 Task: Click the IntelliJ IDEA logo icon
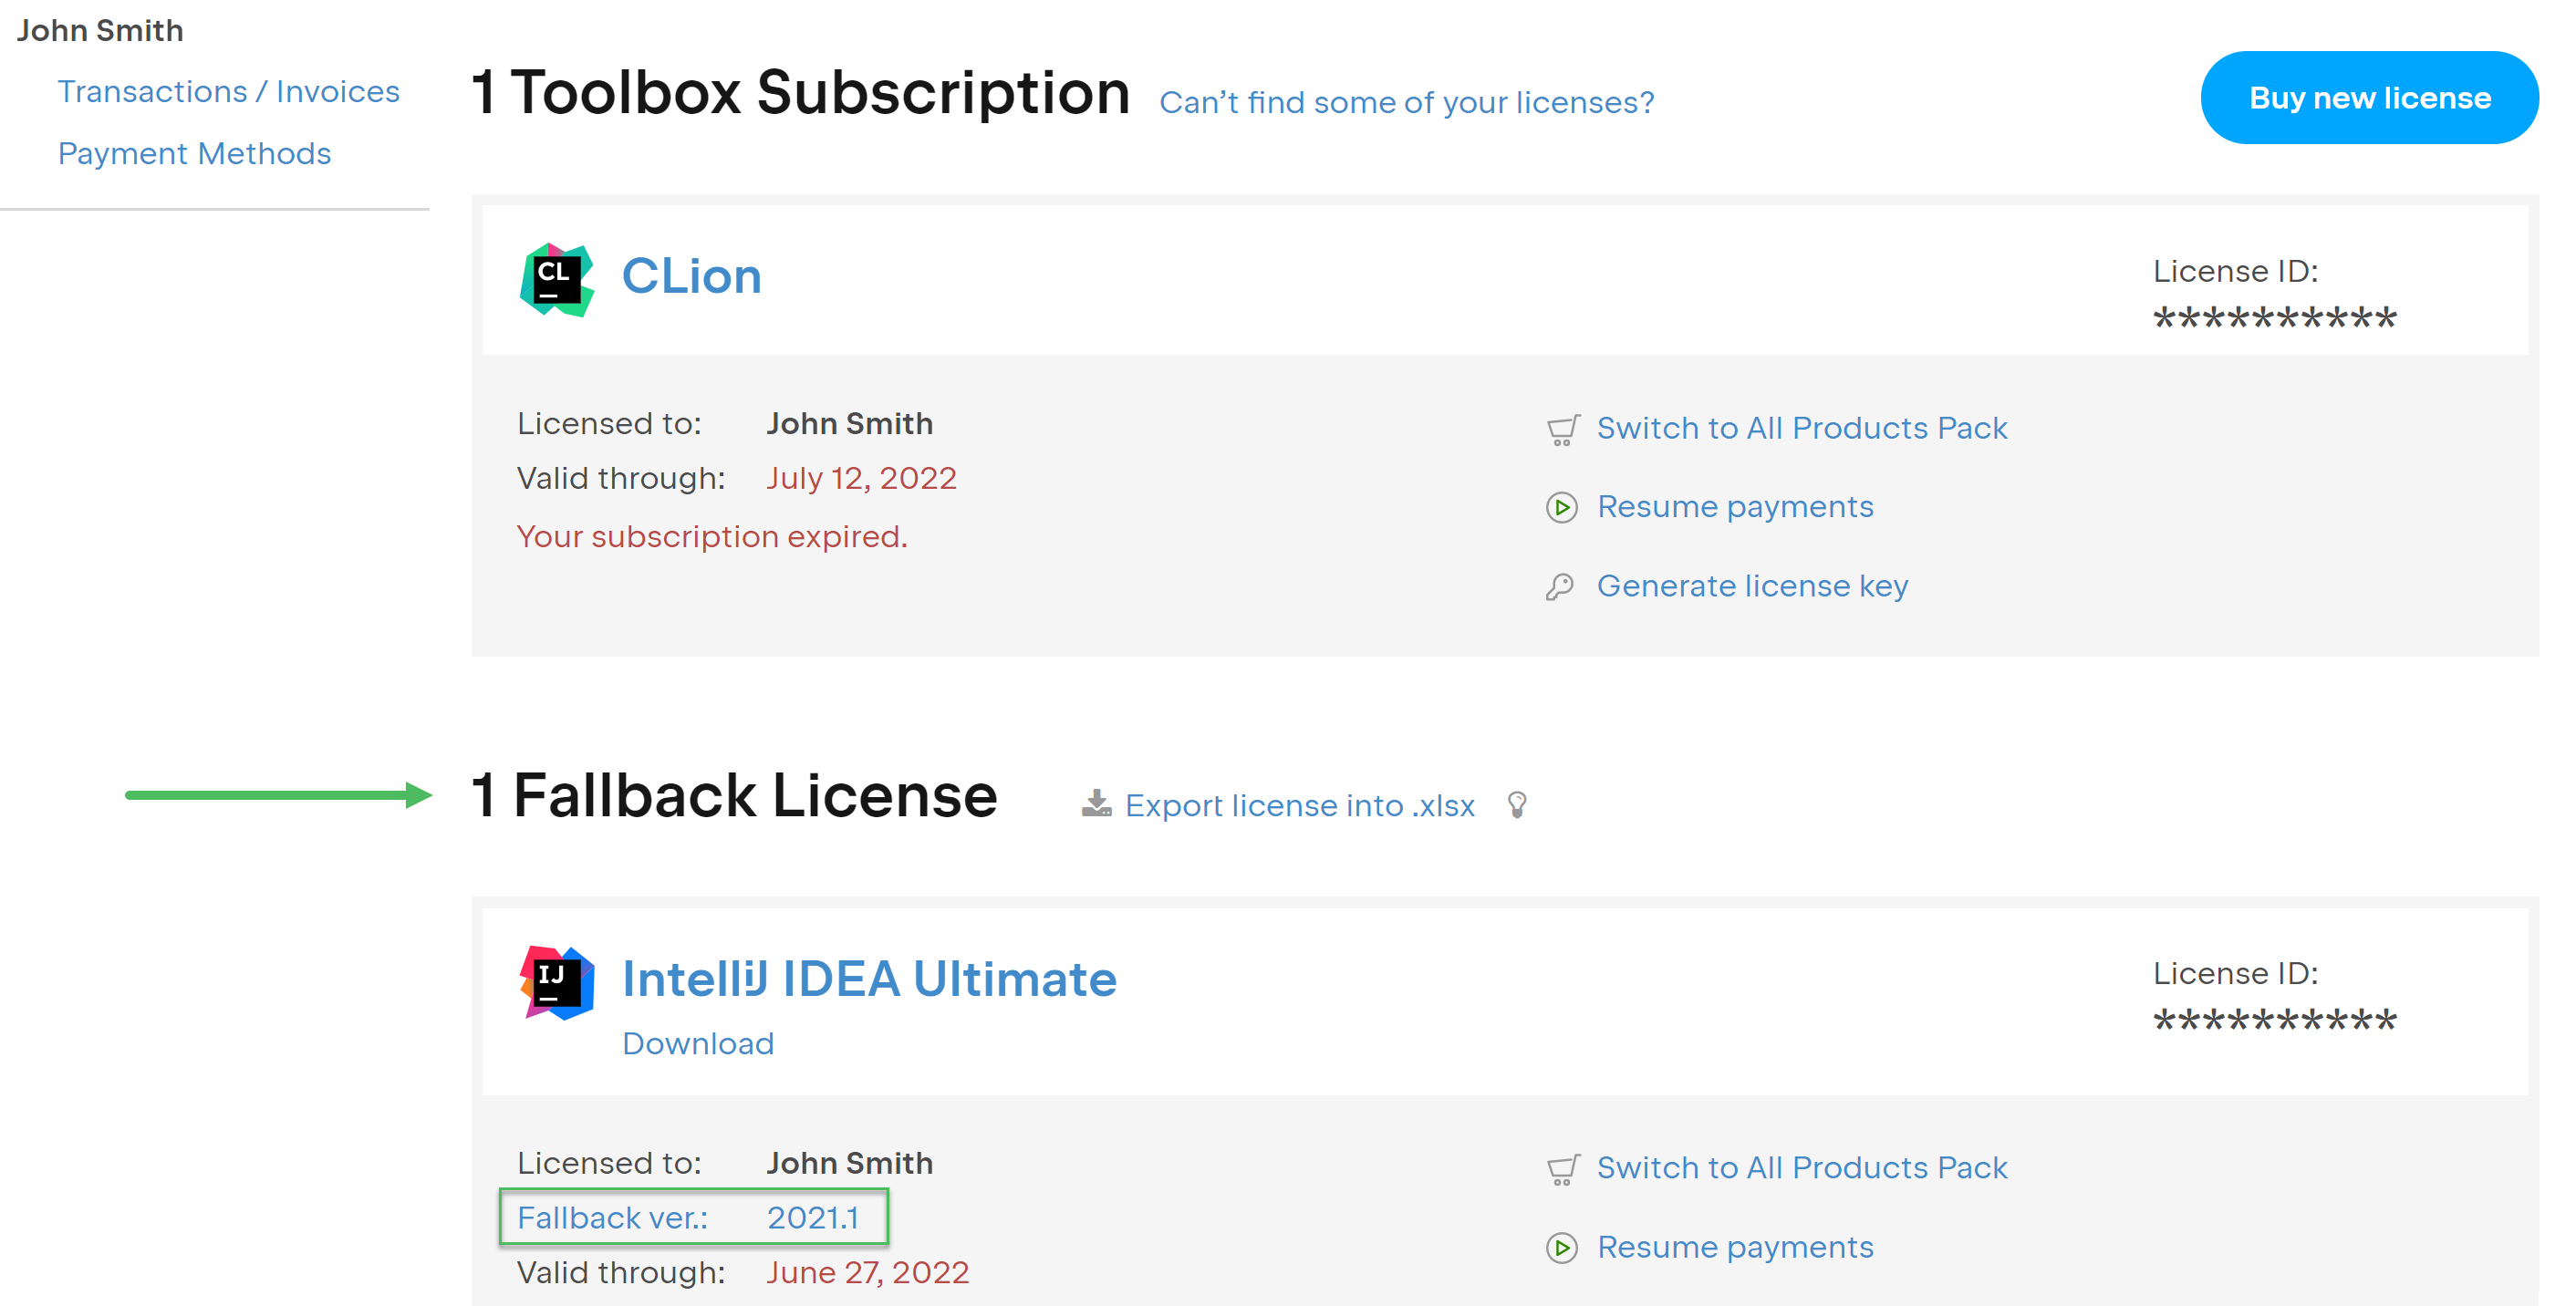coord(556,981)
